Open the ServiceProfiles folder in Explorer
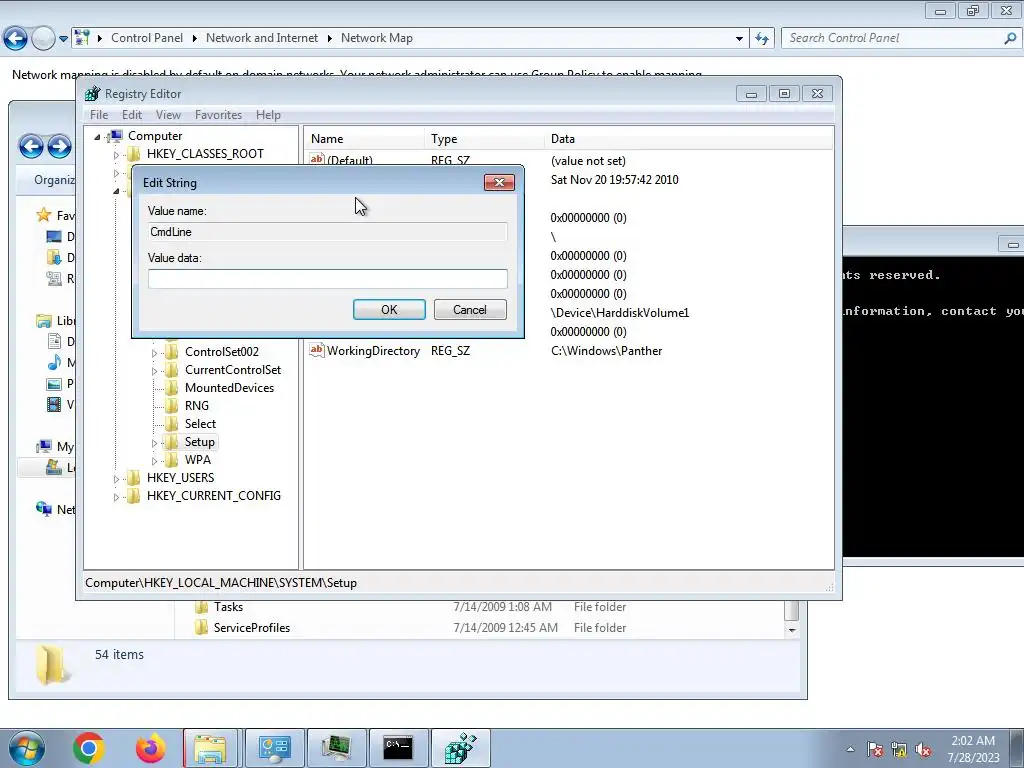1024x768 pixels. click(251, 628)
